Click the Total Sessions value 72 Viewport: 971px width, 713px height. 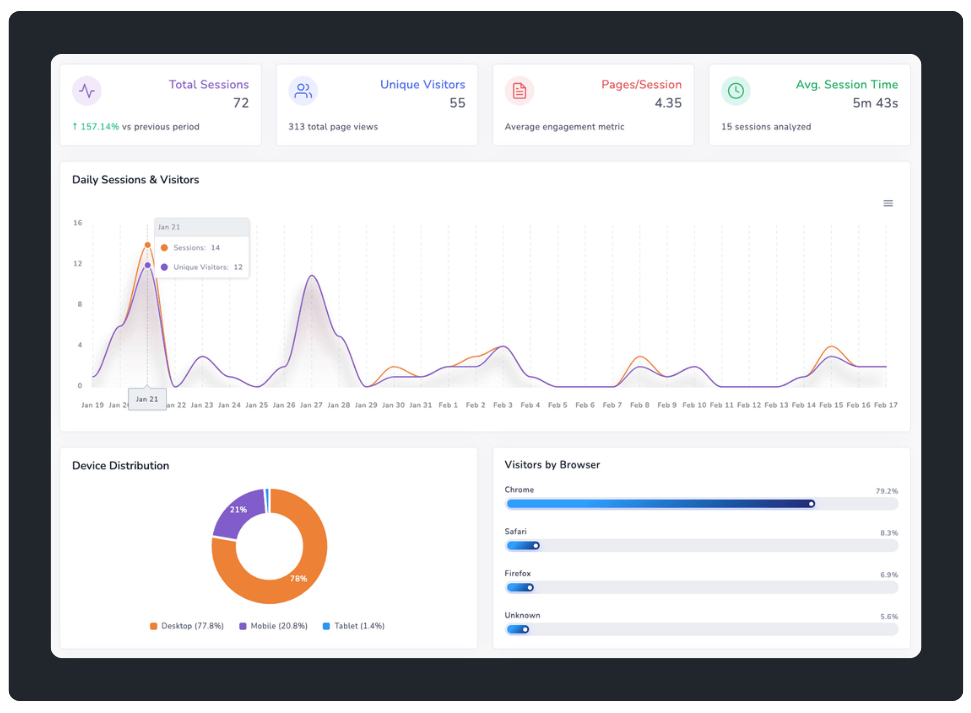tap(242, 101)
